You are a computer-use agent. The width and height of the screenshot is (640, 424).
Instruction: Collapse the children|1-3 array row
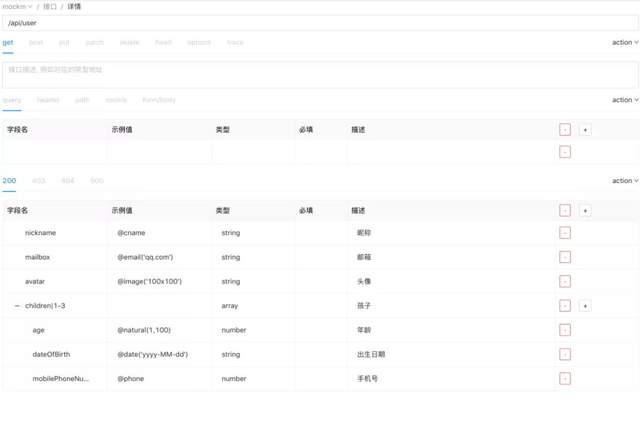(x=17, y=306)
